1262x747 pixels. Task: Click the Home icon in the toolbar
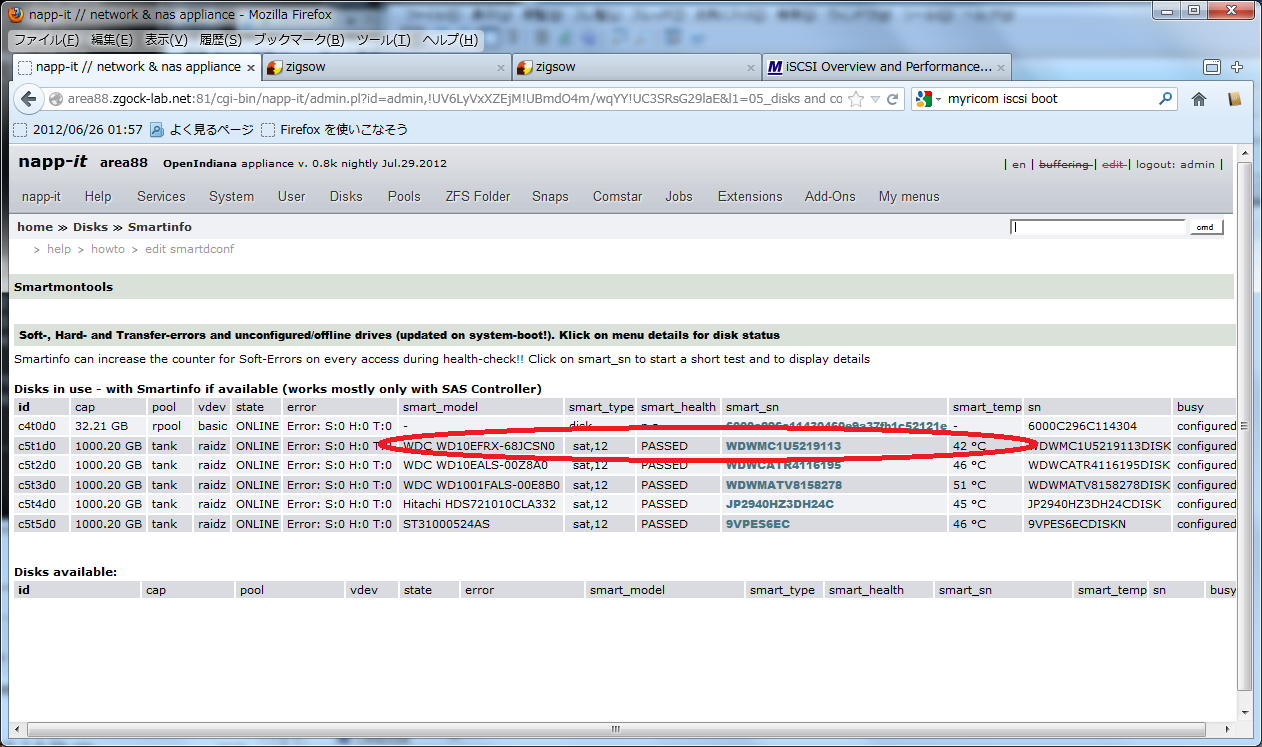[1199, 99]
